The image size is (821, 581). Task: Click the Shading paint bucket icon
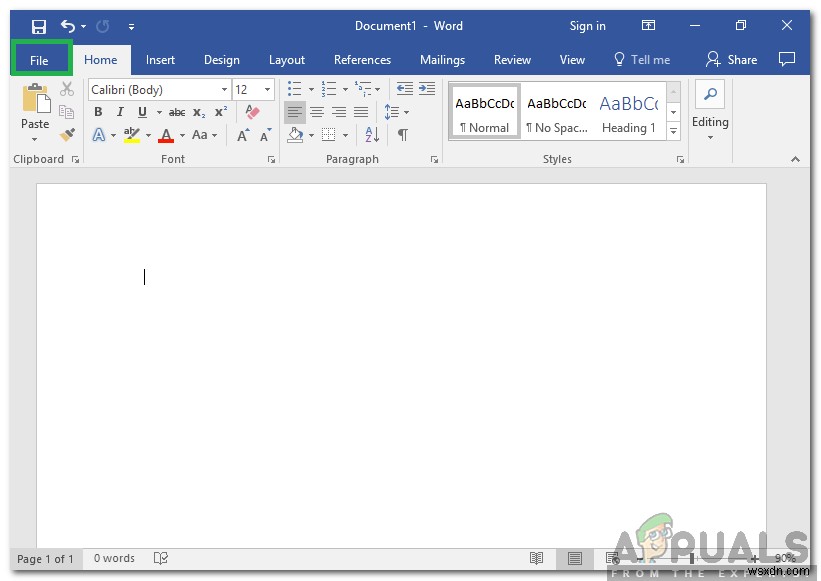pos(295,135)
